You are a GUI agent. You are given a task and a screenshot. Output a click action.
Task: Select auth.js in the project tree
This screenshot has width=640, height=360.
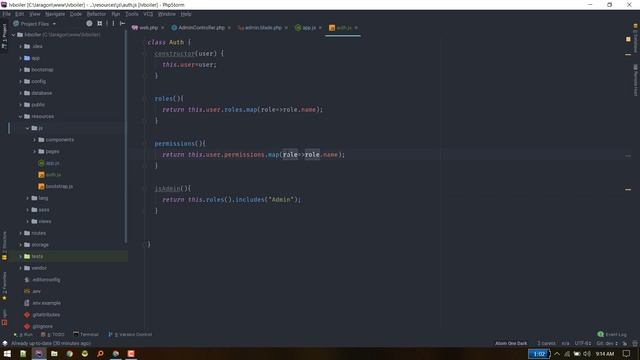pyautogui.click(x=49, y=175)
